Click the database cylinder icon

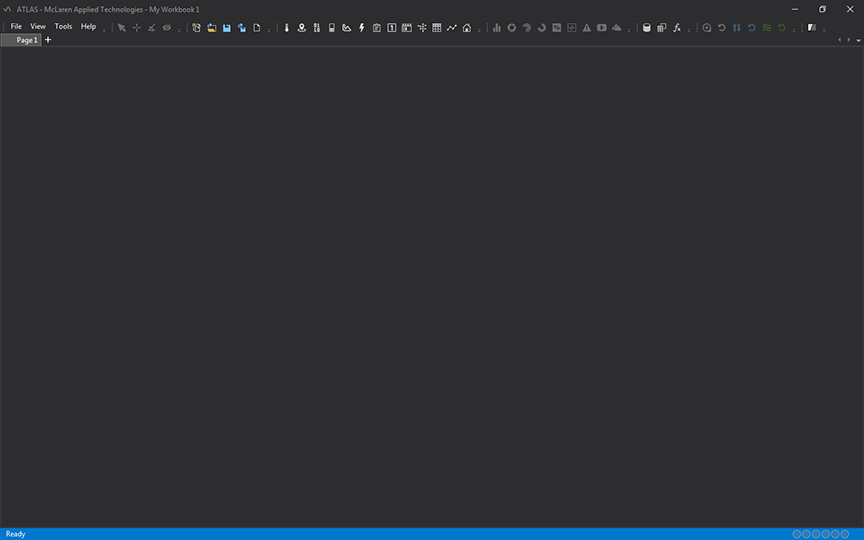click(x=646, y=27)
